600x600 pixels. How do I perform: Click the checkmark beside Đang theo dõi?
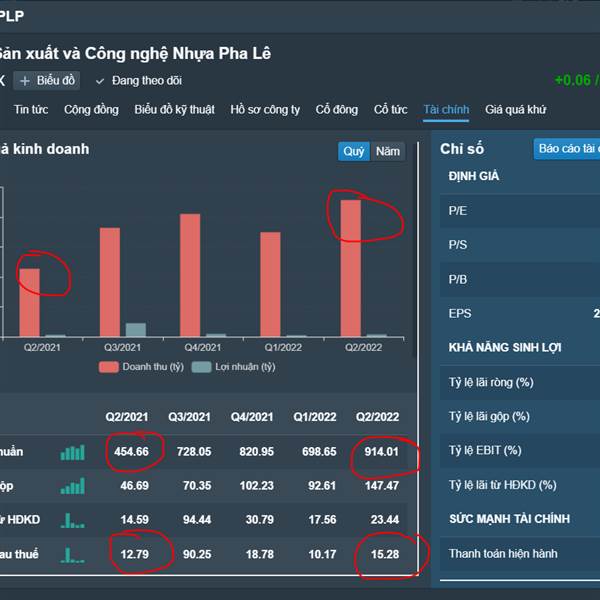click(x=100, y=81)
